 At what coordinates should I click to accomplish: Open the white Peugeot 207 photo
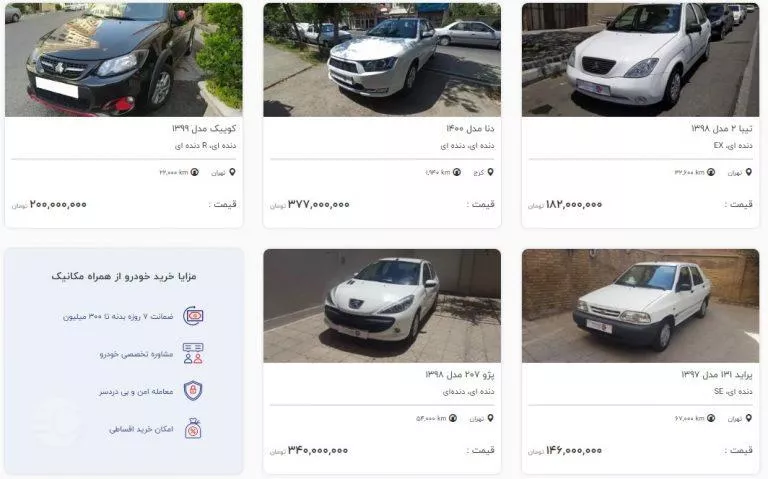point(382,306)
